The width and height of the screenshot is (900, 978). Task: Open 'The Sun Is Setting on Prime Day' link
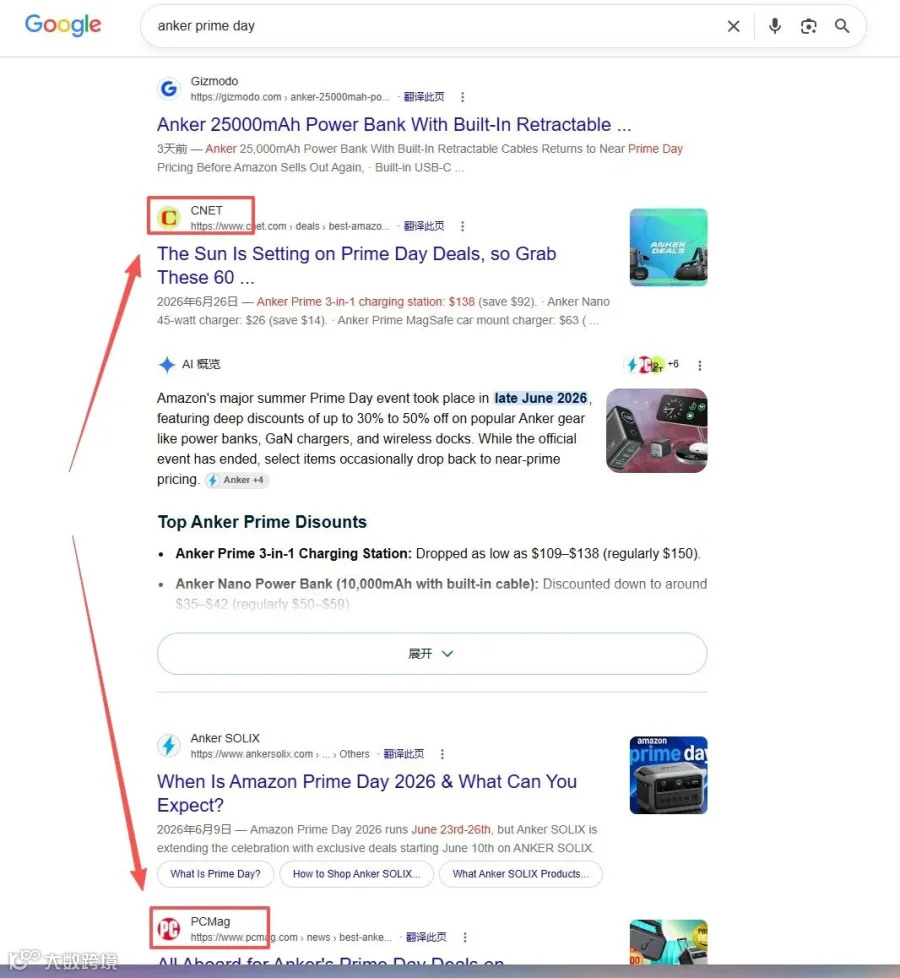pyautogui.click(x=356, y=265)
